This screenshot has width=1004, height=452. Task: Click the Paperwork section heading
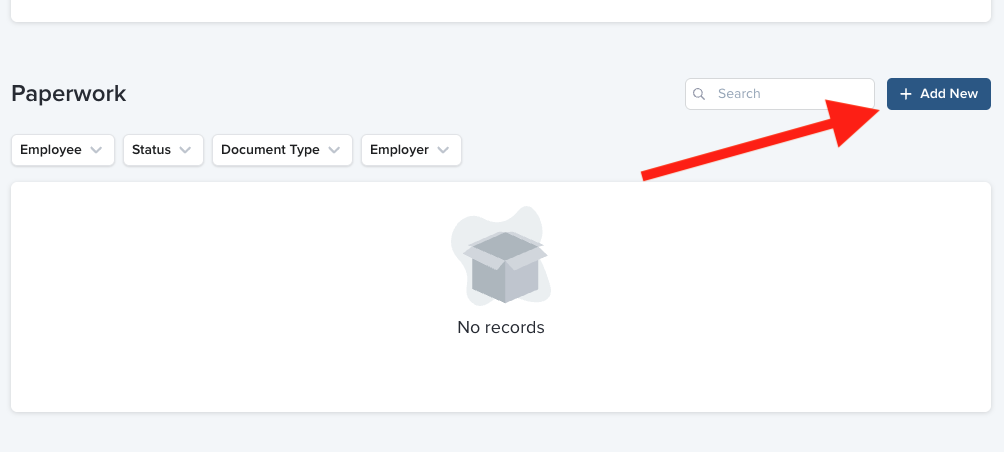click(x=69, y=94)
